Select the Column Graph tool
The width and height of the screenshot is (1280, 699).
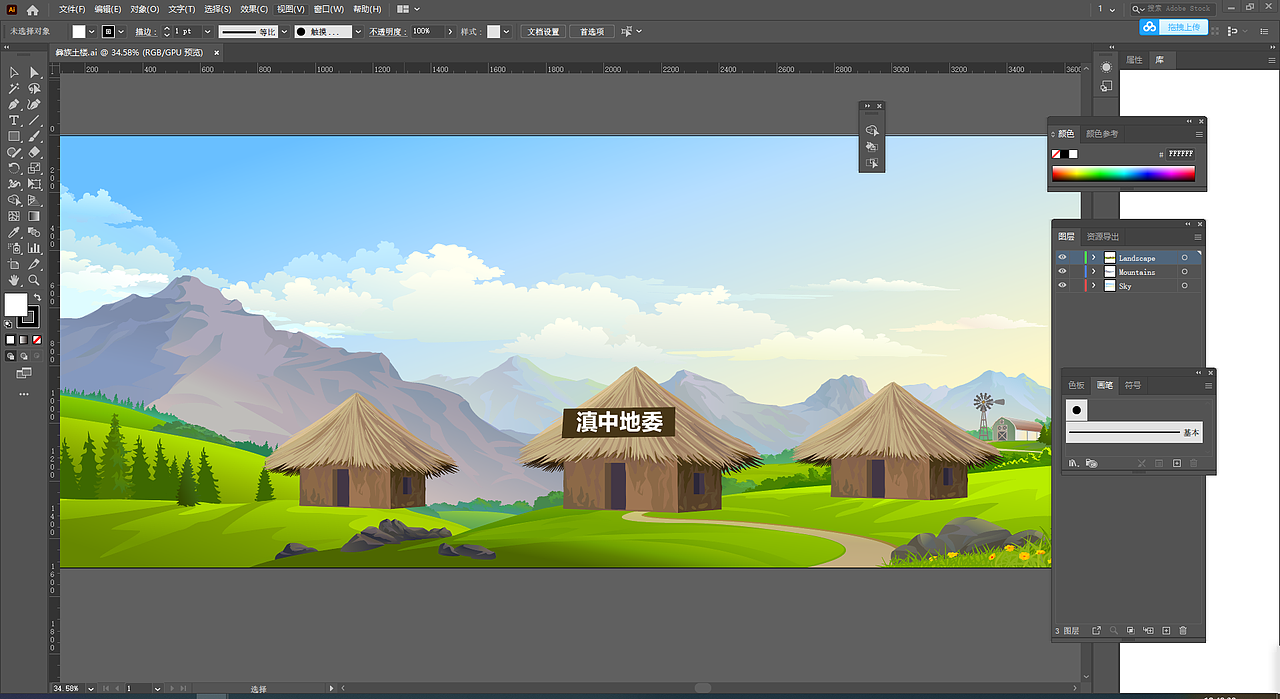pos(34,248)
